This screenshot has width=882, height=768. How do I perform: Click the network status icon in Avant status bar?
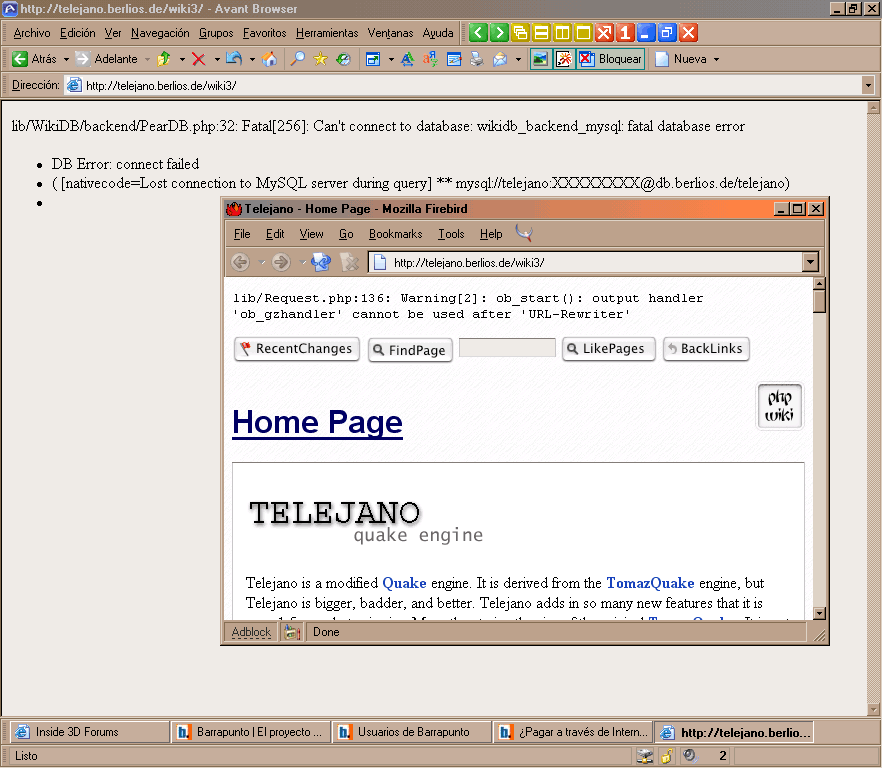[645, 756]
